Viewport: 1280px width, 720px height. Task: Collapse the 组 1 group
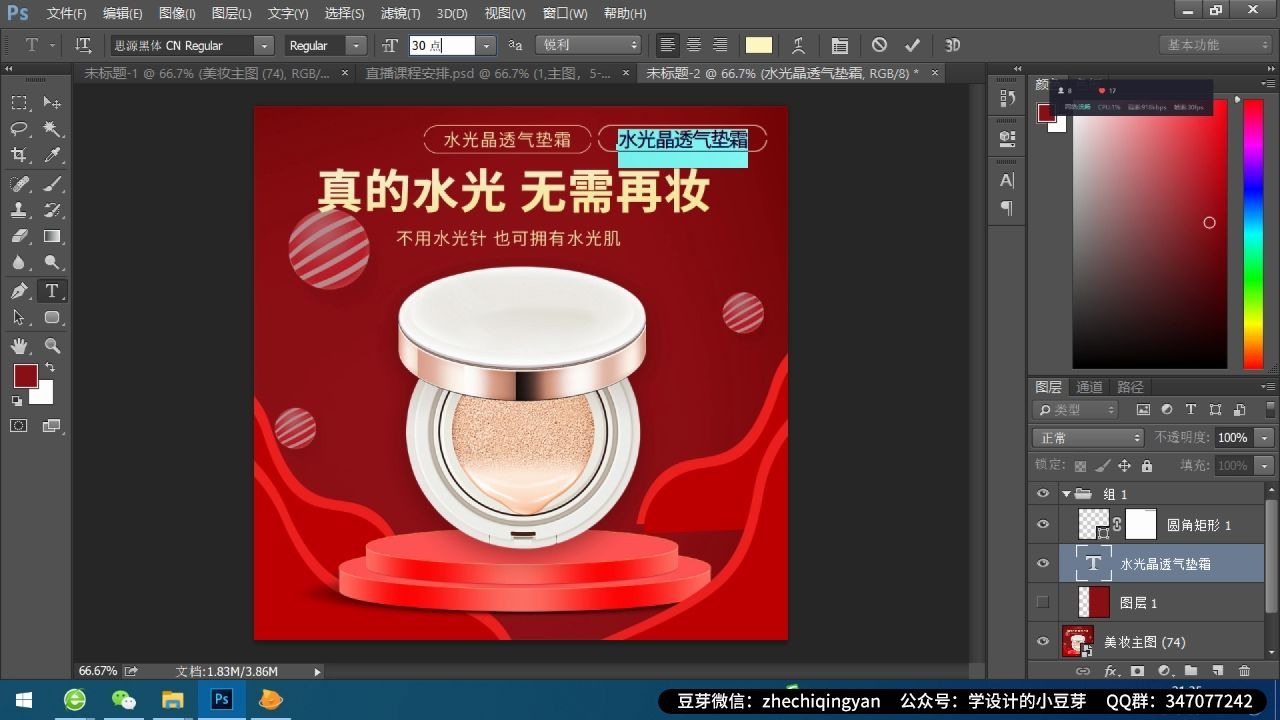(x=1066, y=494)
